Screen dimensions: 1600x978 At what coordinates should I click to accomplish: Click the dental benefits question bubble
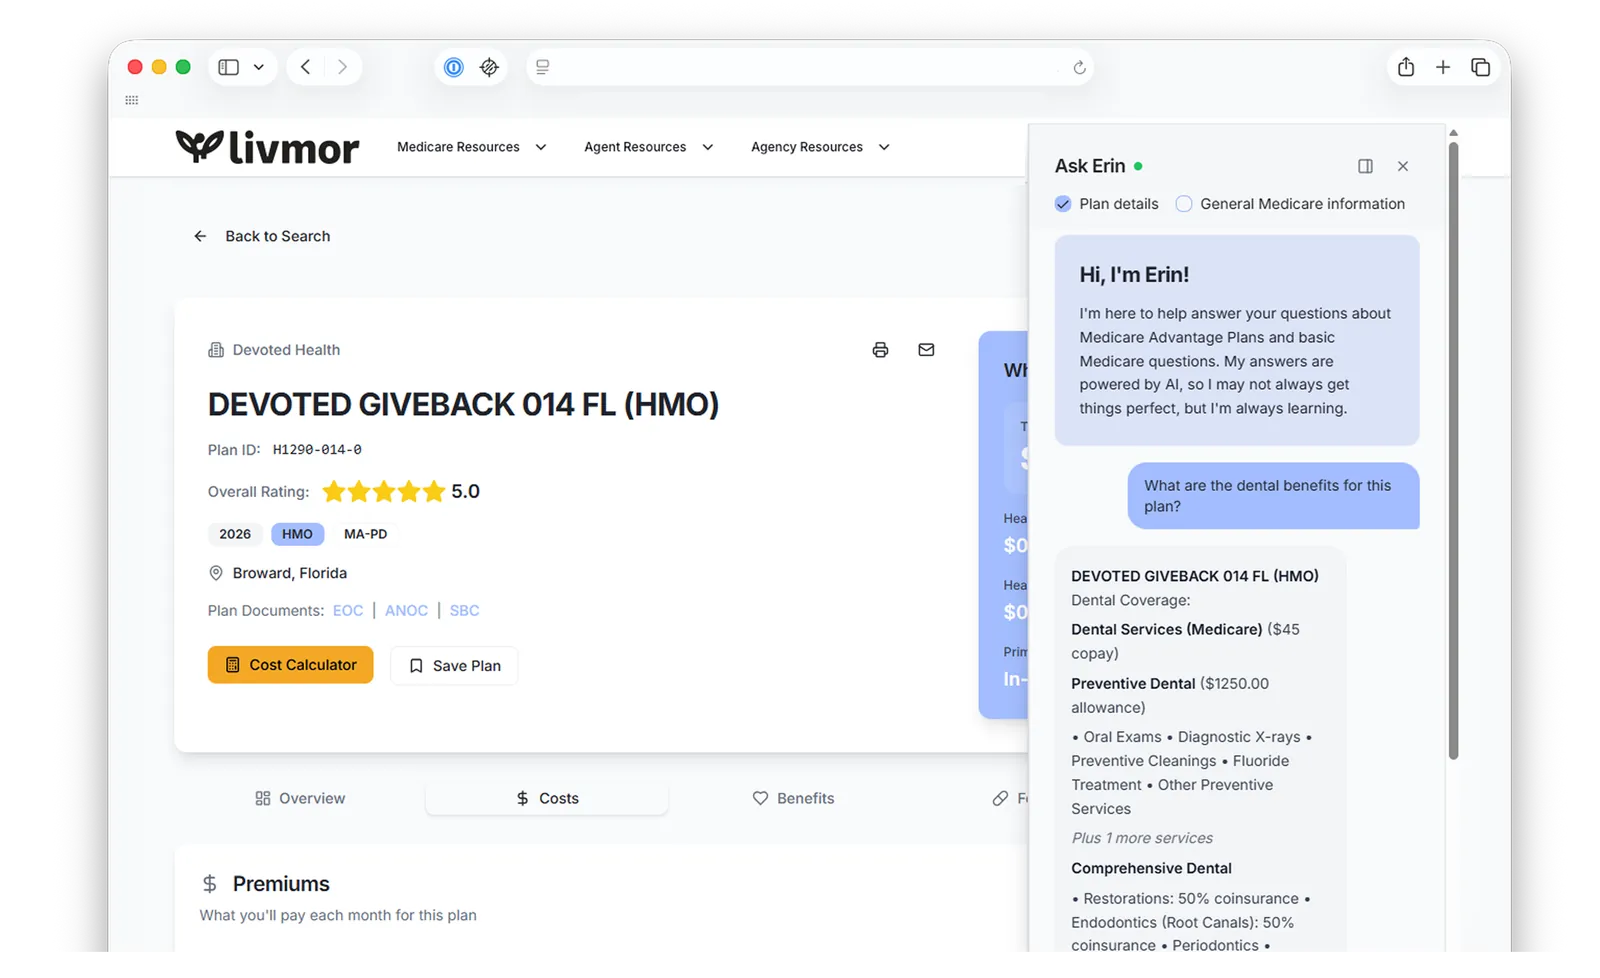[x=1273, y=496]
